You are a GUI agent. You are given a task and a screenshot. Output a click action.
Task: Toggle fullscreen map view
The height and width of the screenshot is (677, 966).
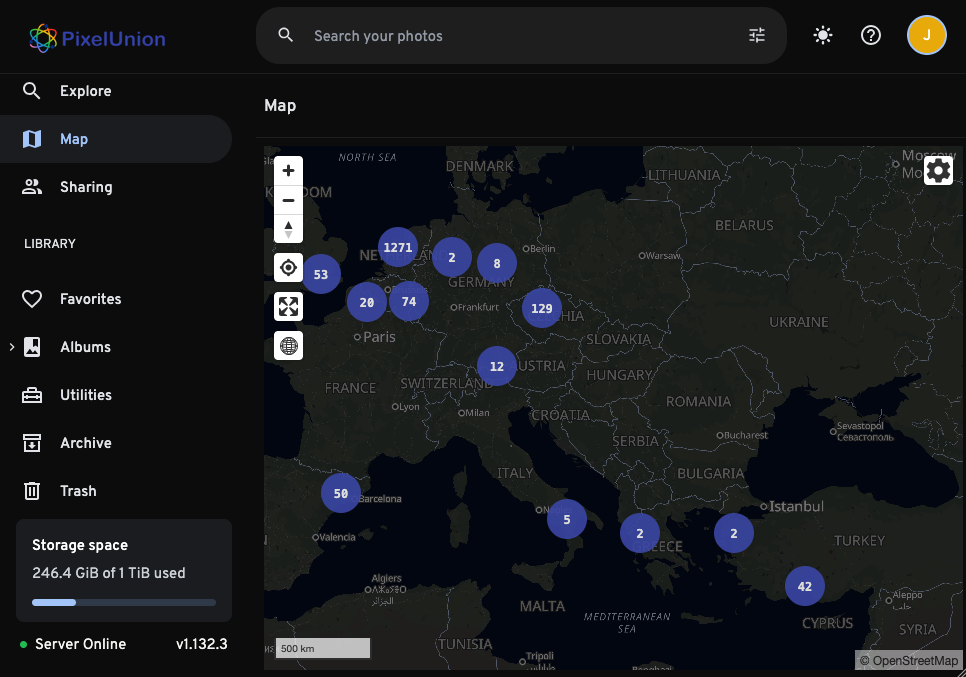[288, 306]
